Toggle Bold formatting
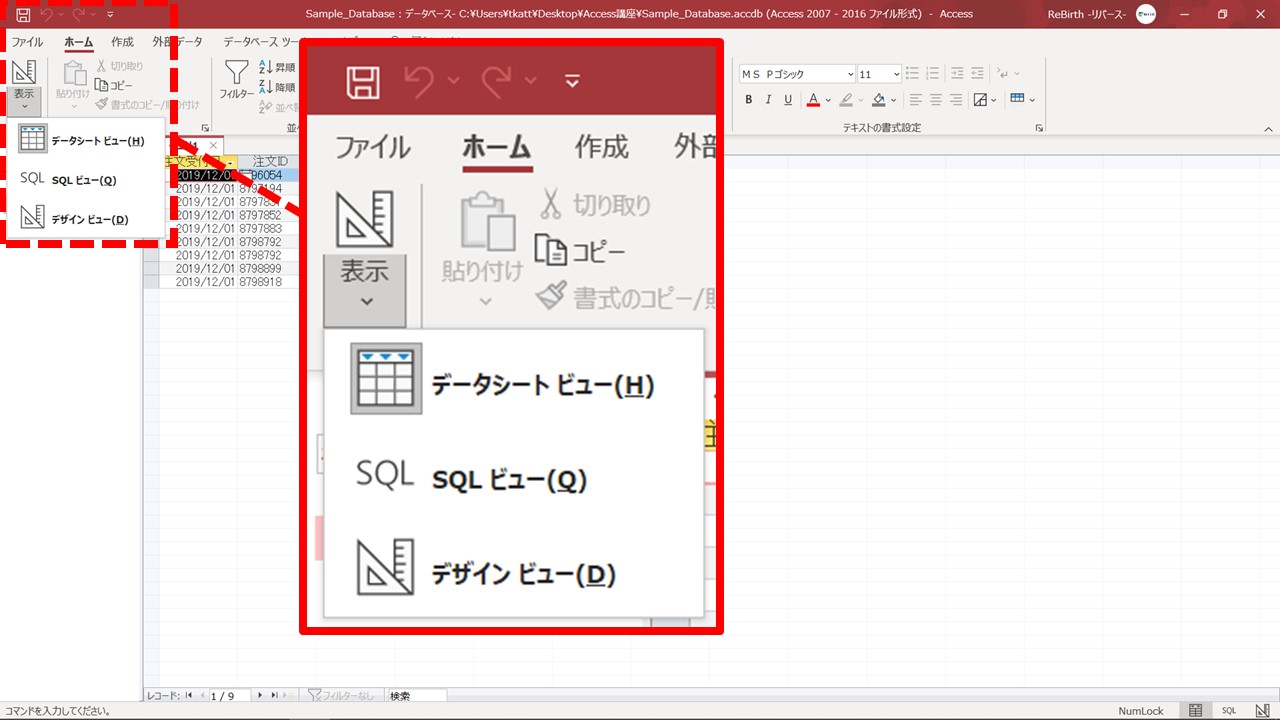The width and height of the screenshot is (1280, 720). tap(749, 100)
